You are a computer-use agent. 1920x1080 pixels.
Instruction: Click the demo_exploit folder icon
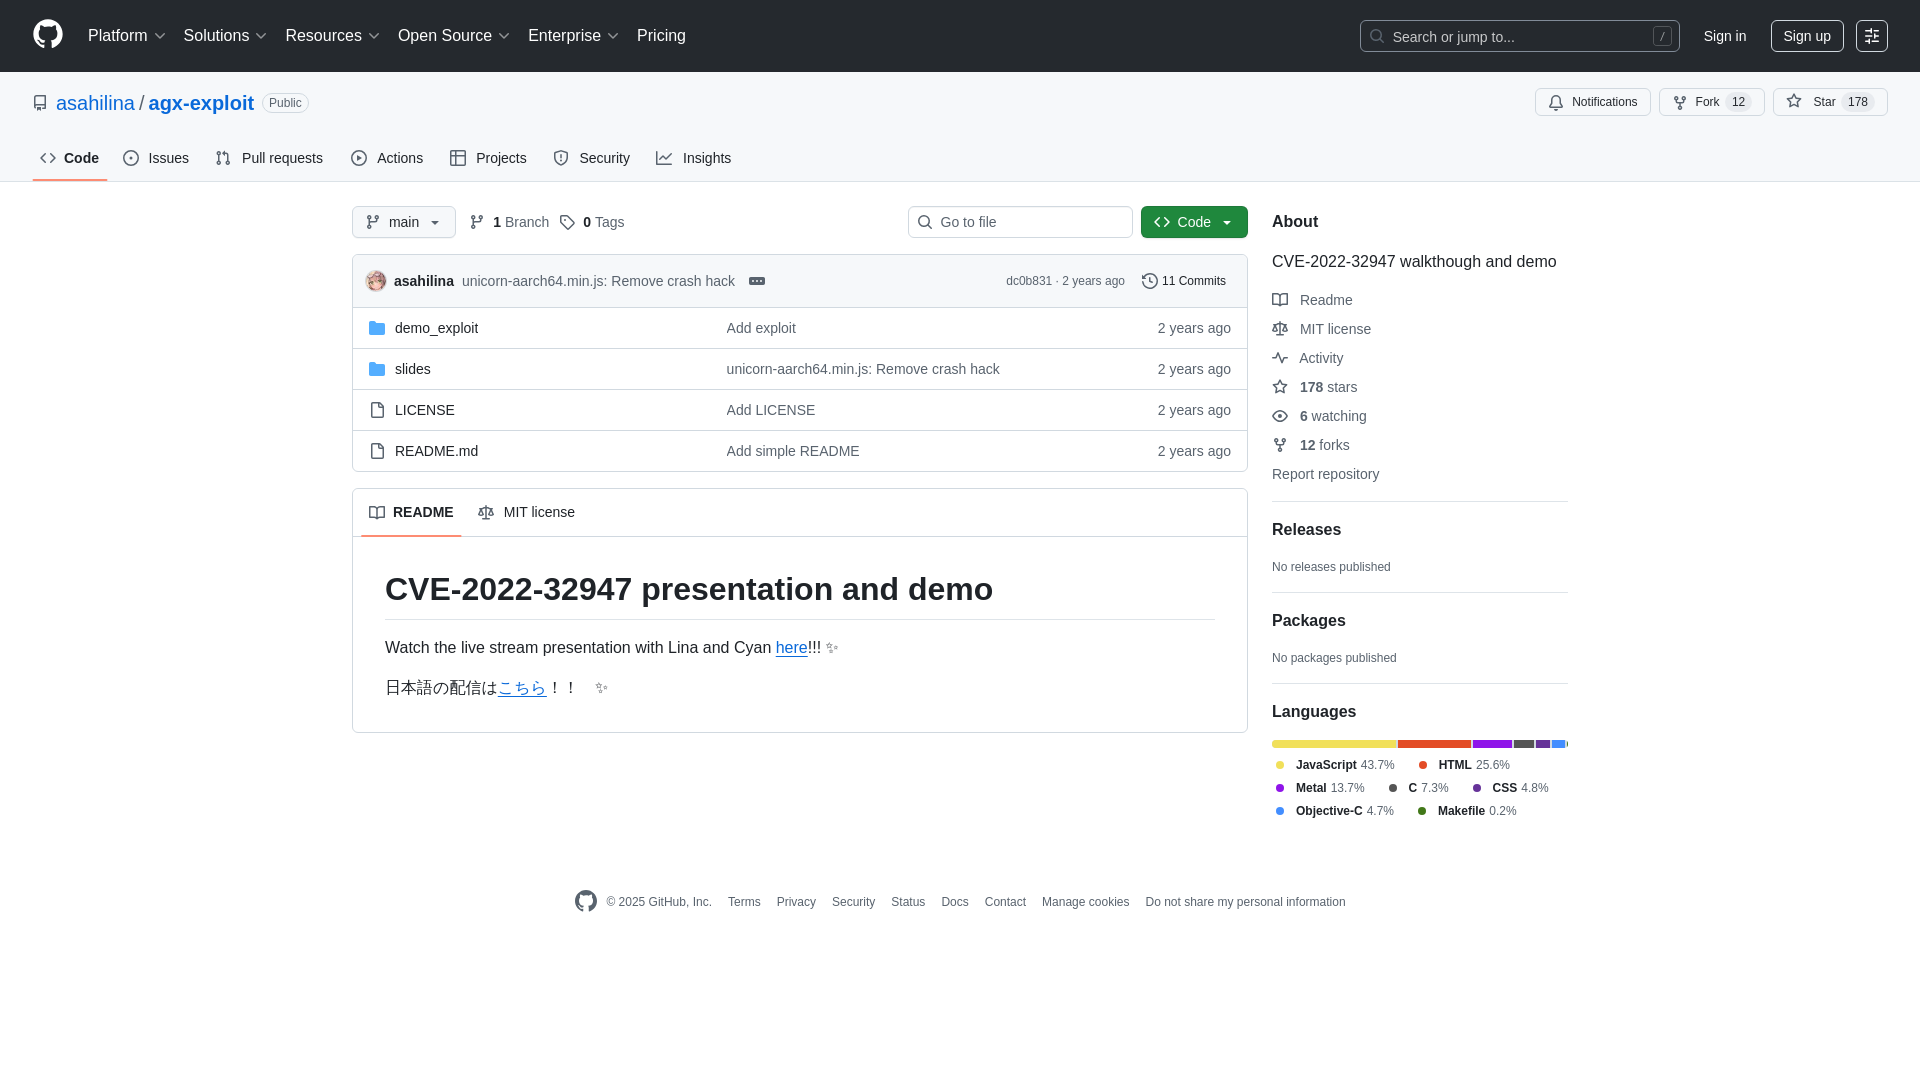click(377, 328)
